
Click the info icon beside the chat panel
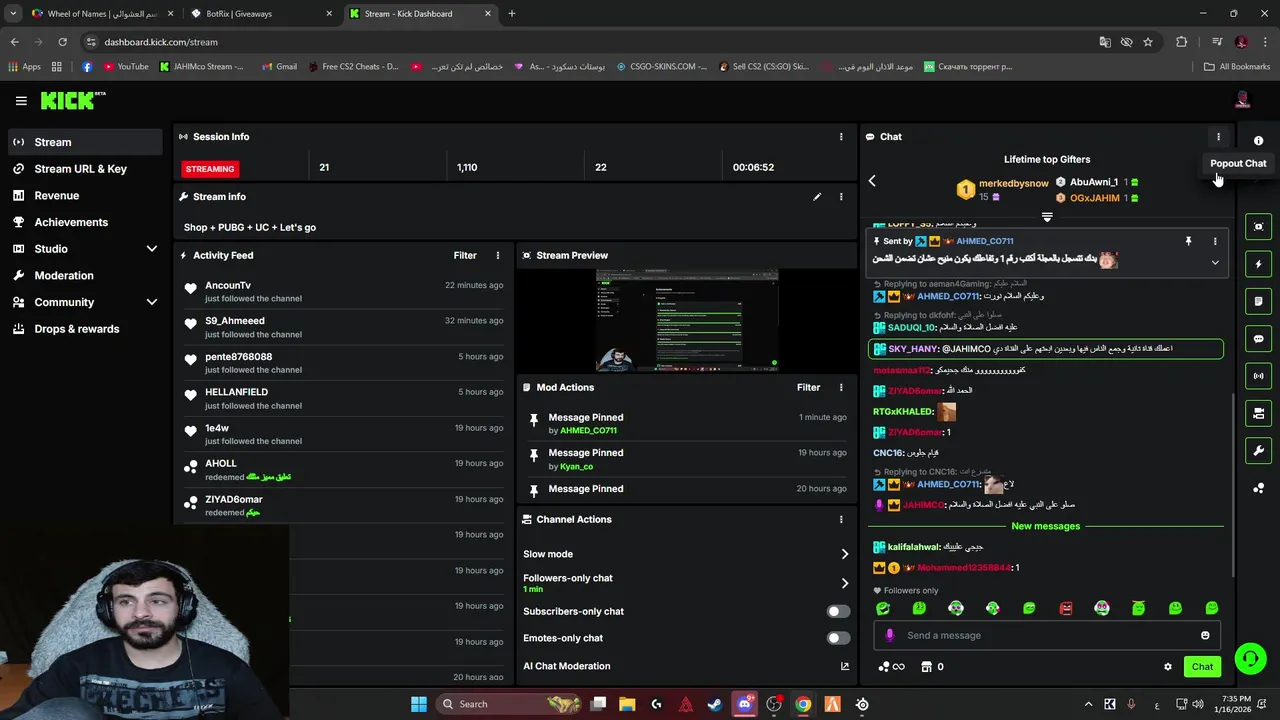1258,141
